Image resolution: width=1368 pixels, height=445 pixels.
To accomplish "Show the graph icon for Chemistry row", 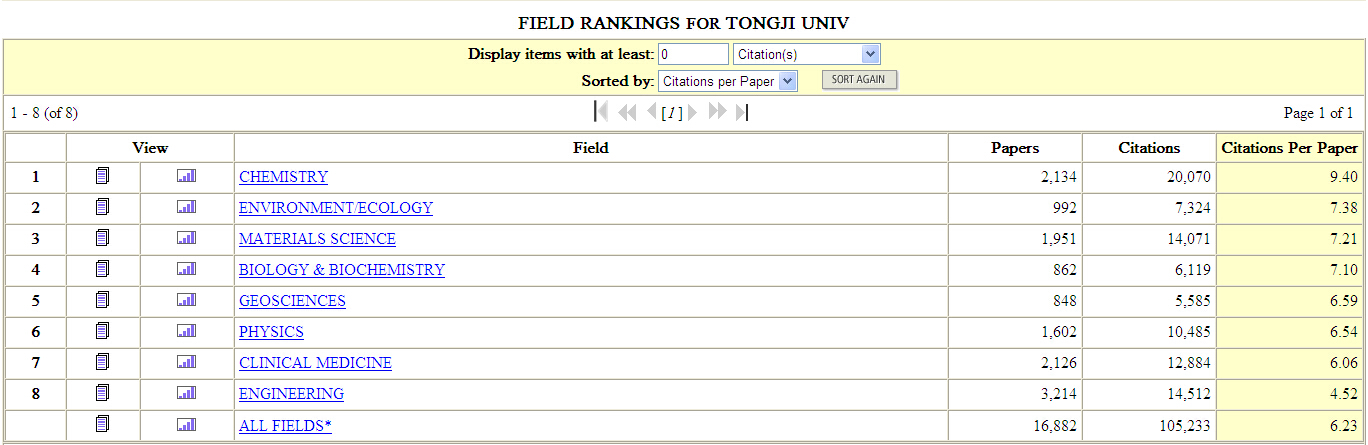I will [186, 176].
